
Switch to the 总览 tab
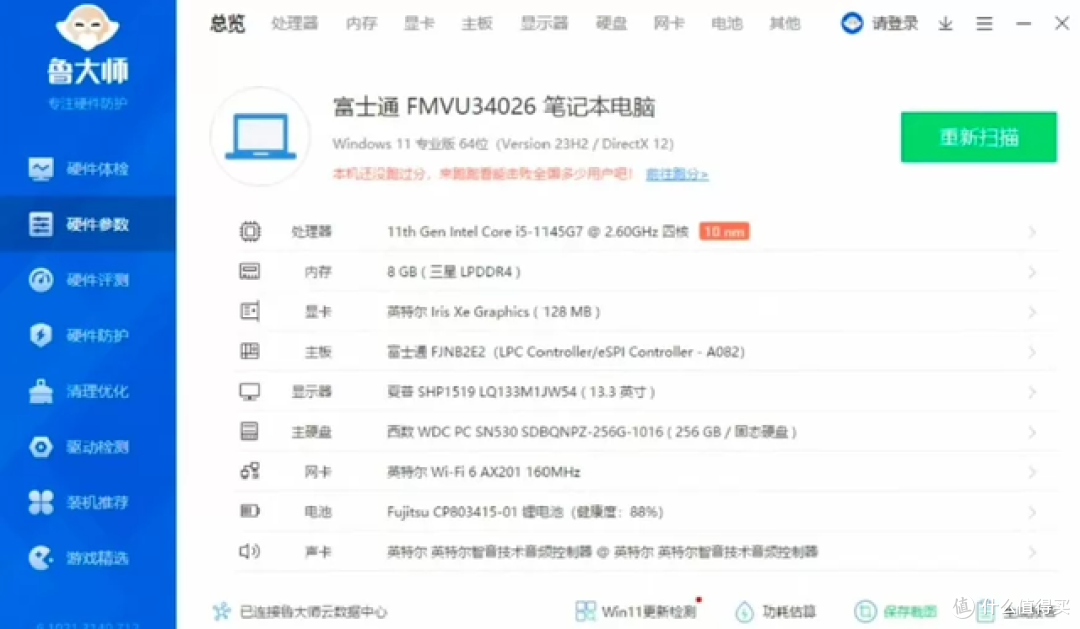point(227,23)
